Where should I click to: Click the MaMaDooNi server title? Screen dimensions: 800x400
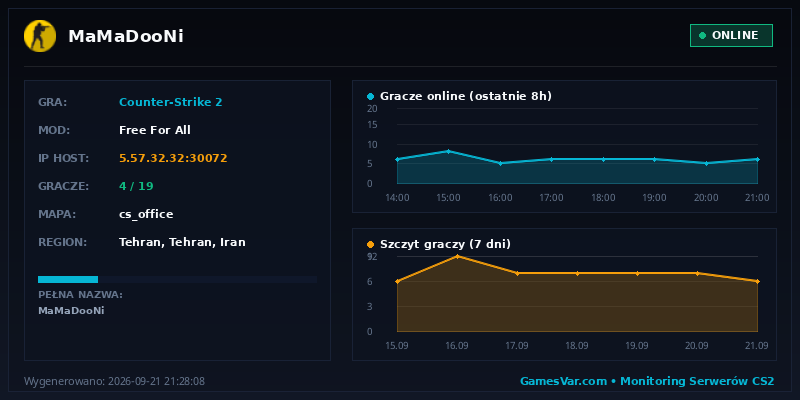(126, 36)
